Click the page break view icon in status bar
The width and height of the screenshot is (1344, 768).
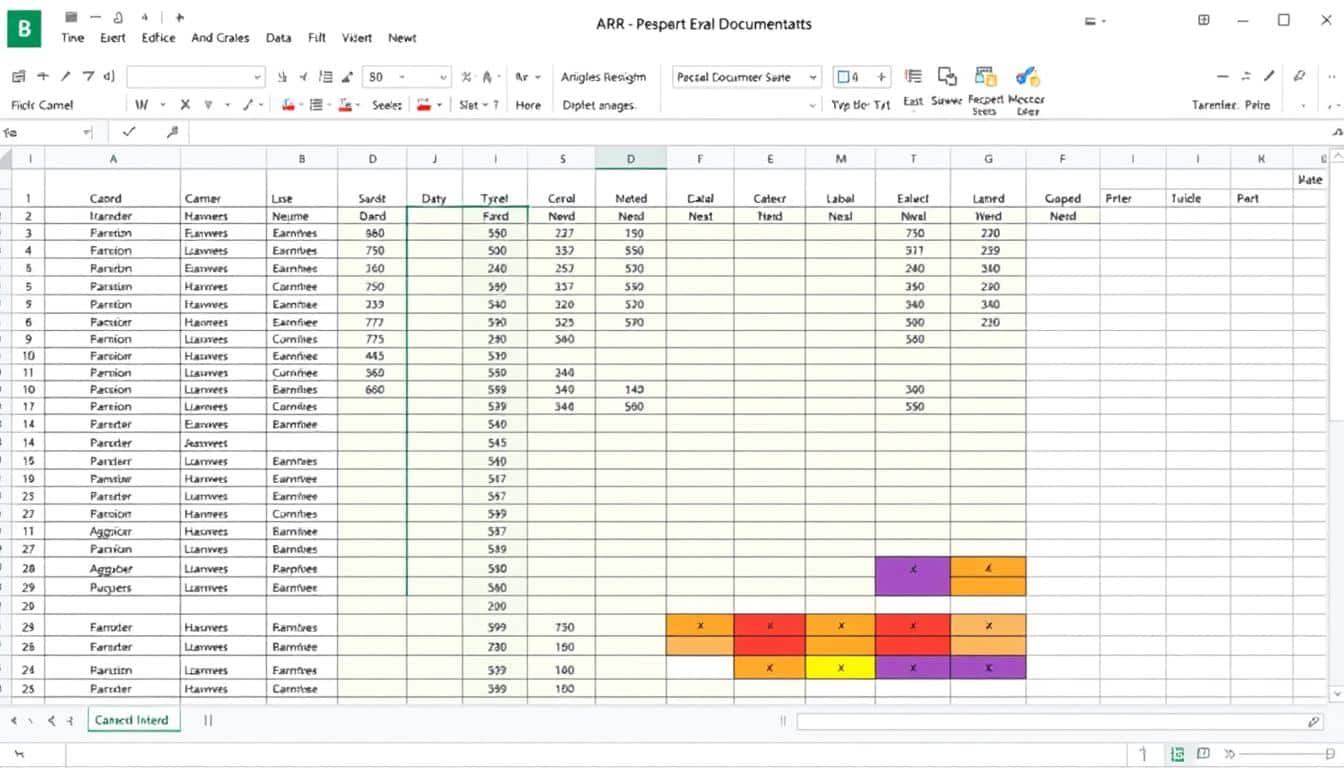(1203, 754)
